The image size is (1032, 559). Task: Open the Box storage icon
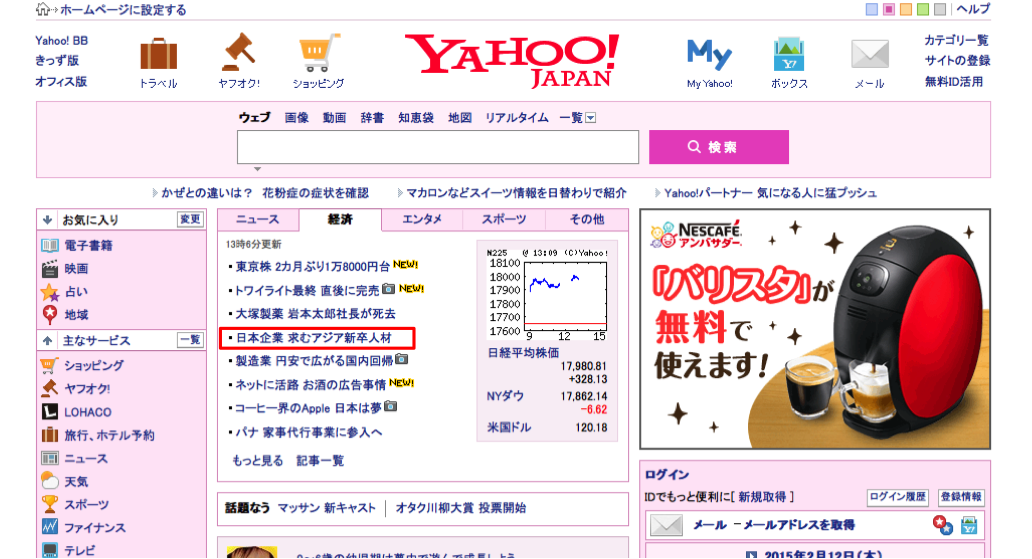point(789,54)
